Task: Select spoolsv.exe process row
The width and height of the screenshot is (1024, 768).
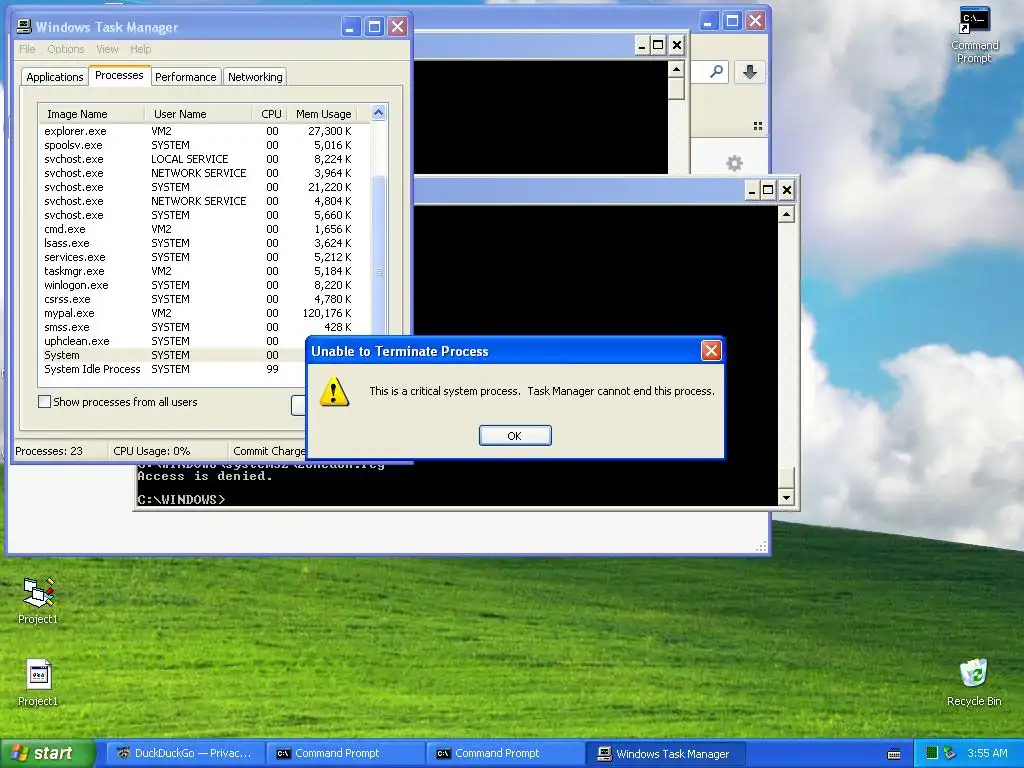Action: tap(204, 145)
